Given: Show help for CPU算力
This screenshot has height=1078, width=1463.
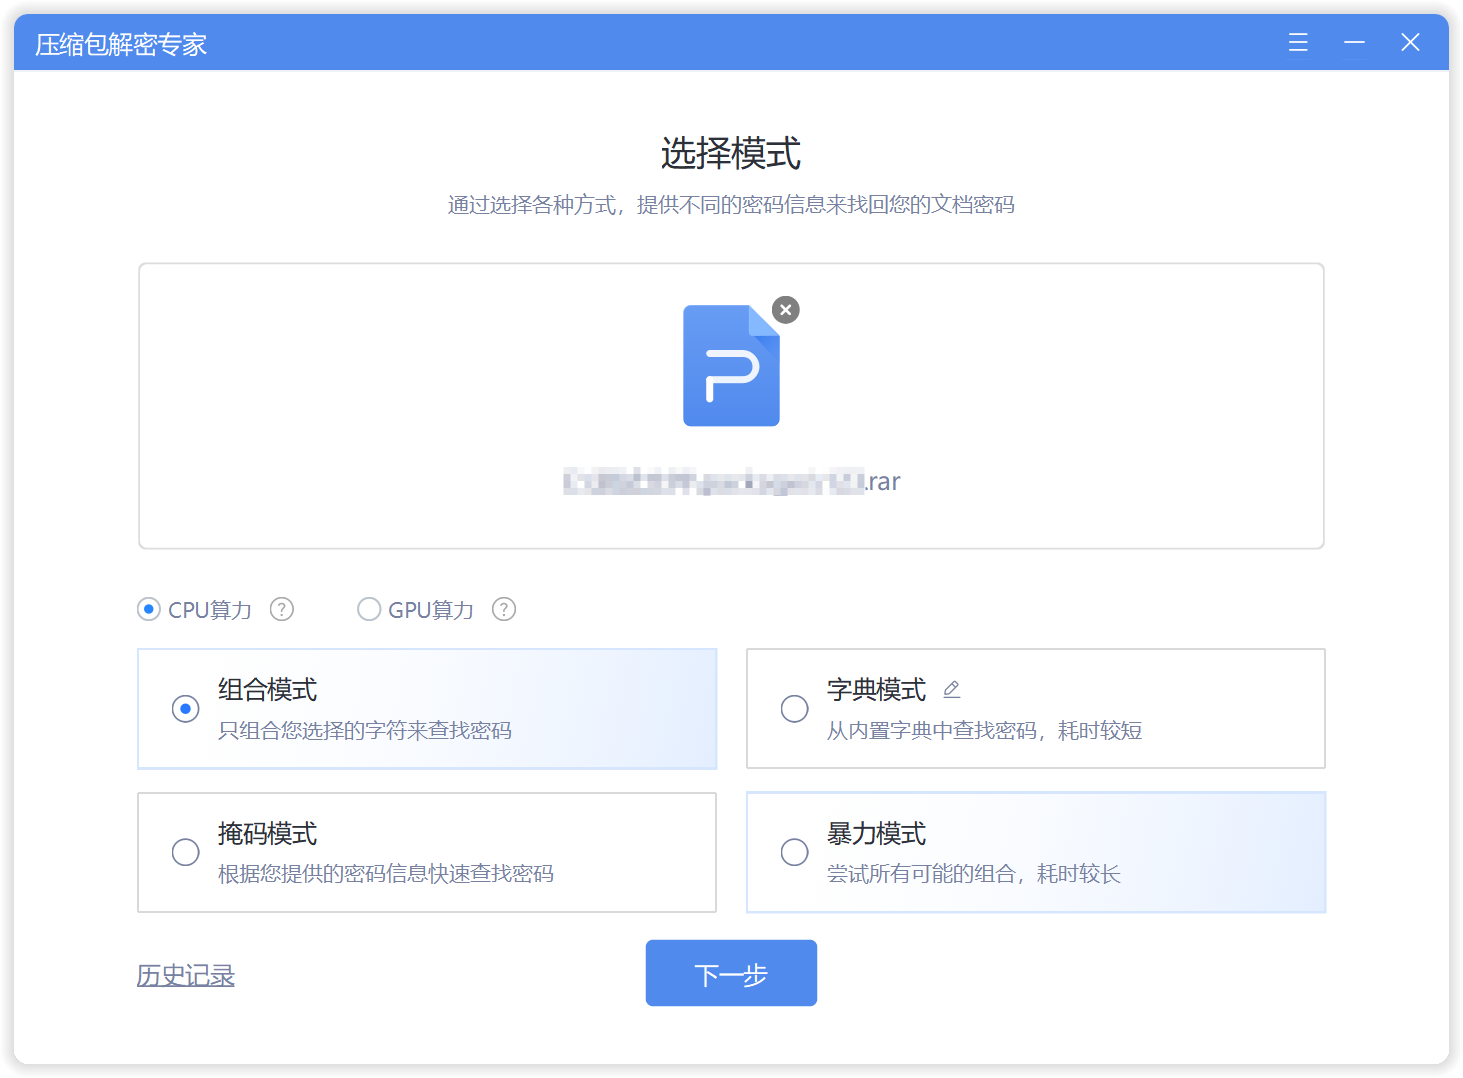Looking at the screenshot, I should (282, 609).
